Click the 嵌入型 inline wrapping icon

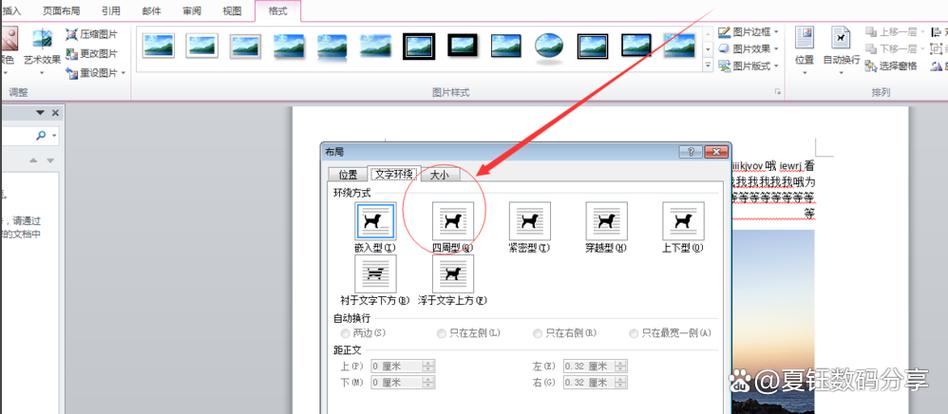click(x=375, y=221)
